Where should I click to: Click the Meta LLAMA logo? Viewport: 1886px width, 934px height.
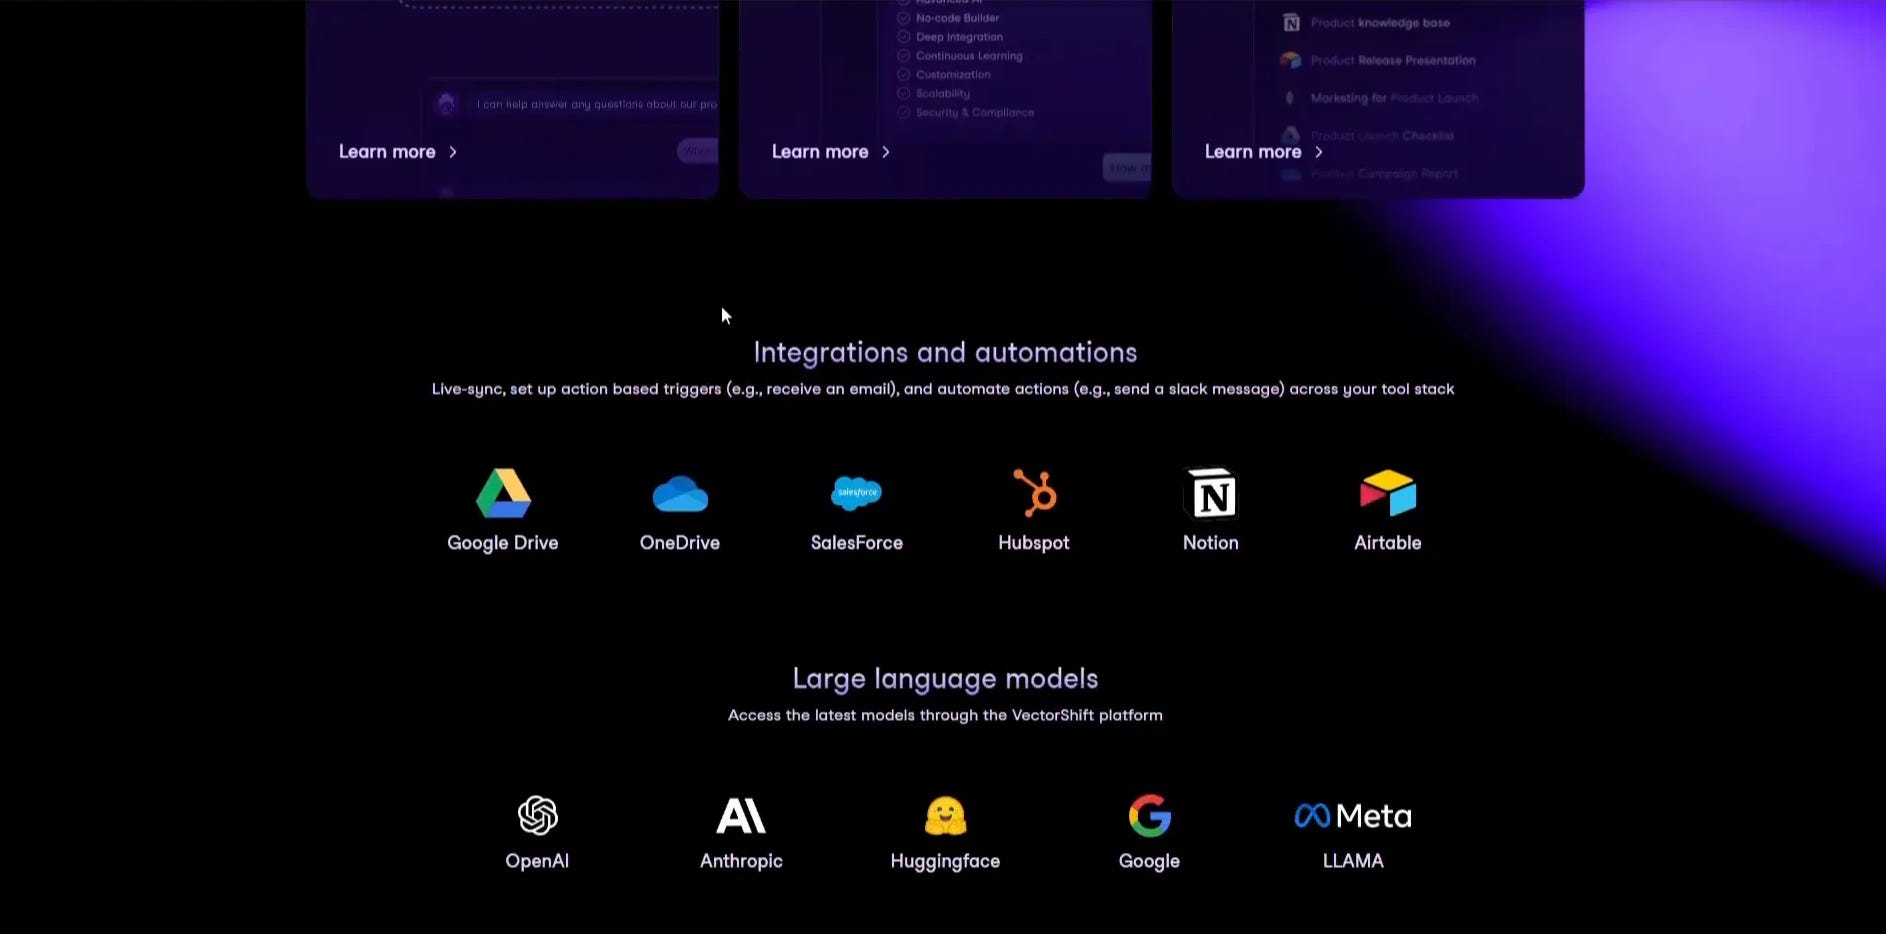(1352, 815)
